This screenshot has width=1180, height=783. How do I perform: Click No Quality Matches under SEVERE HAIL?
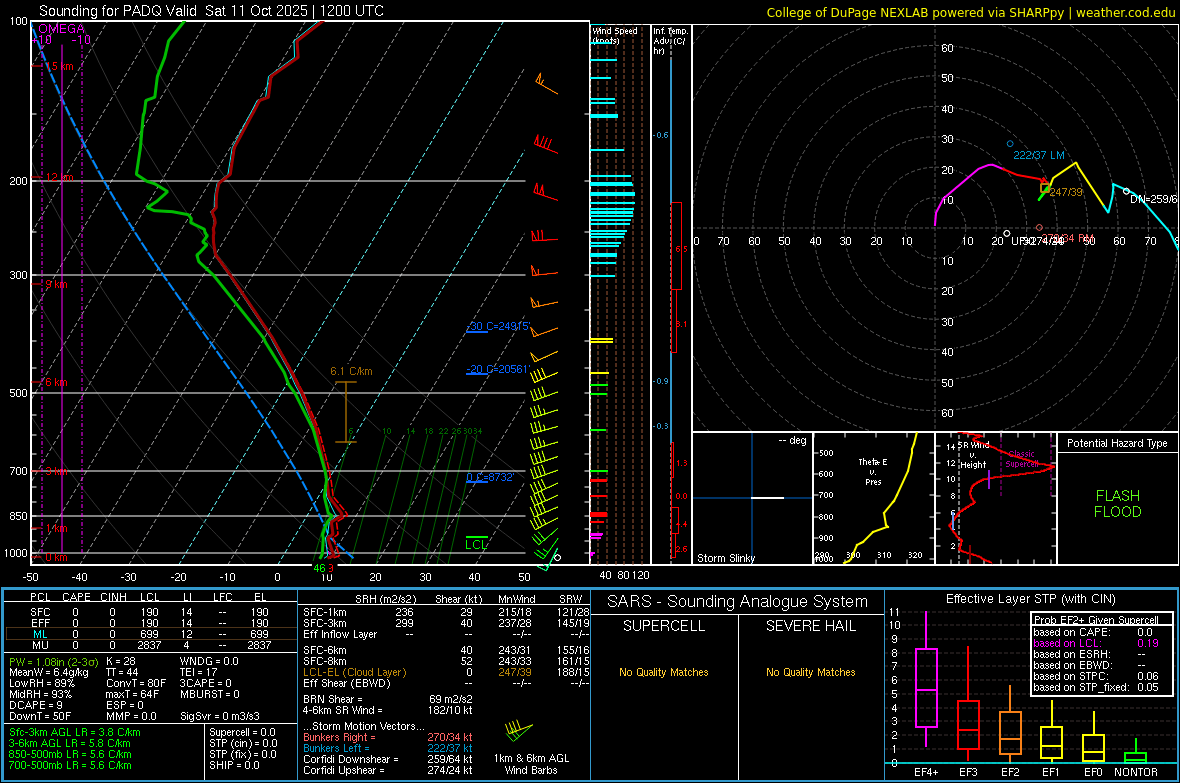tap(810, 672)
